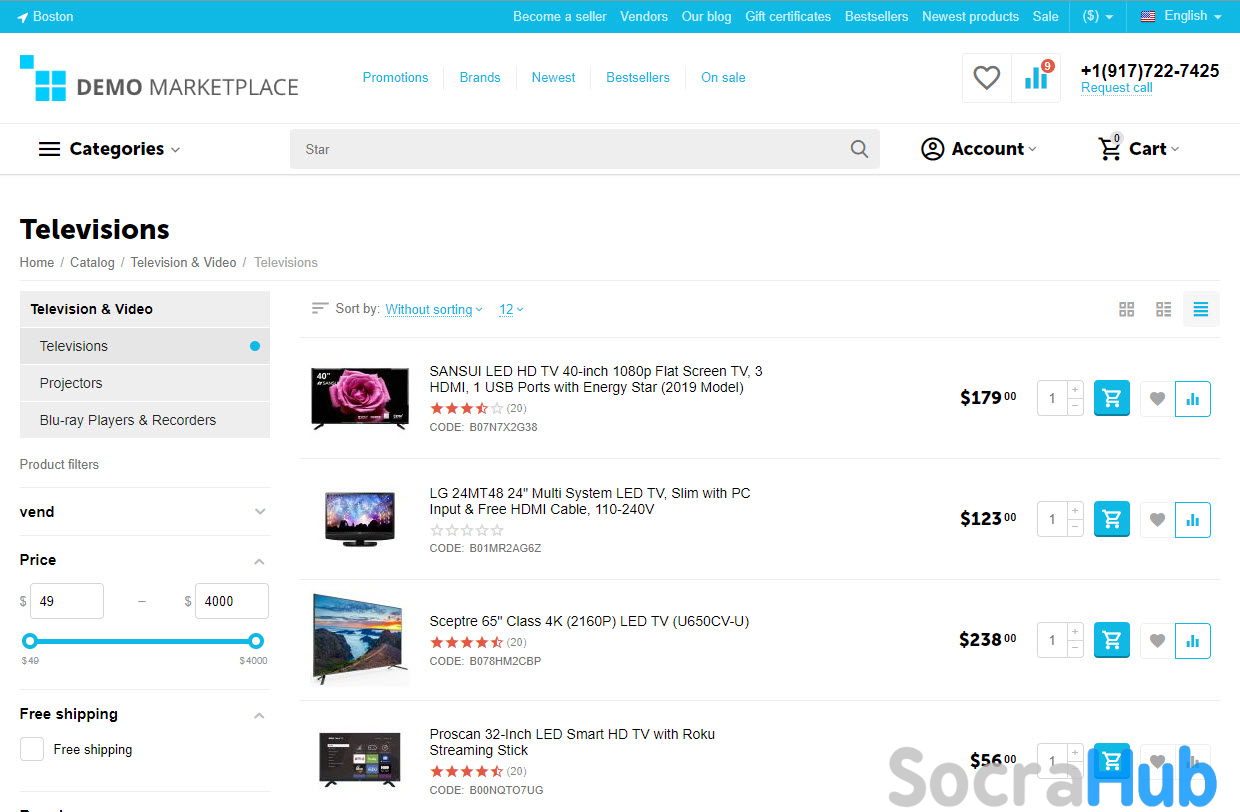This screenshot has height=812, width=1240.
Task: Open the Without sorting dropdown
Action: (x=434, y=309)
